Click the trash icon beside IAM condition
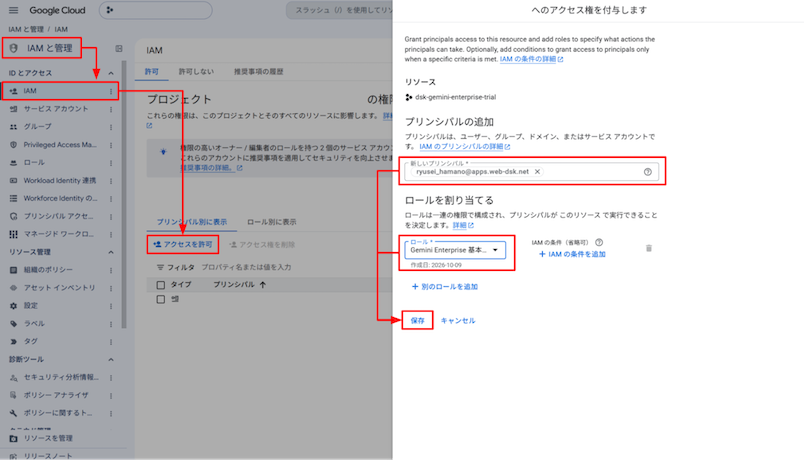The image size is (804, 460). click(x=649, y=248)
